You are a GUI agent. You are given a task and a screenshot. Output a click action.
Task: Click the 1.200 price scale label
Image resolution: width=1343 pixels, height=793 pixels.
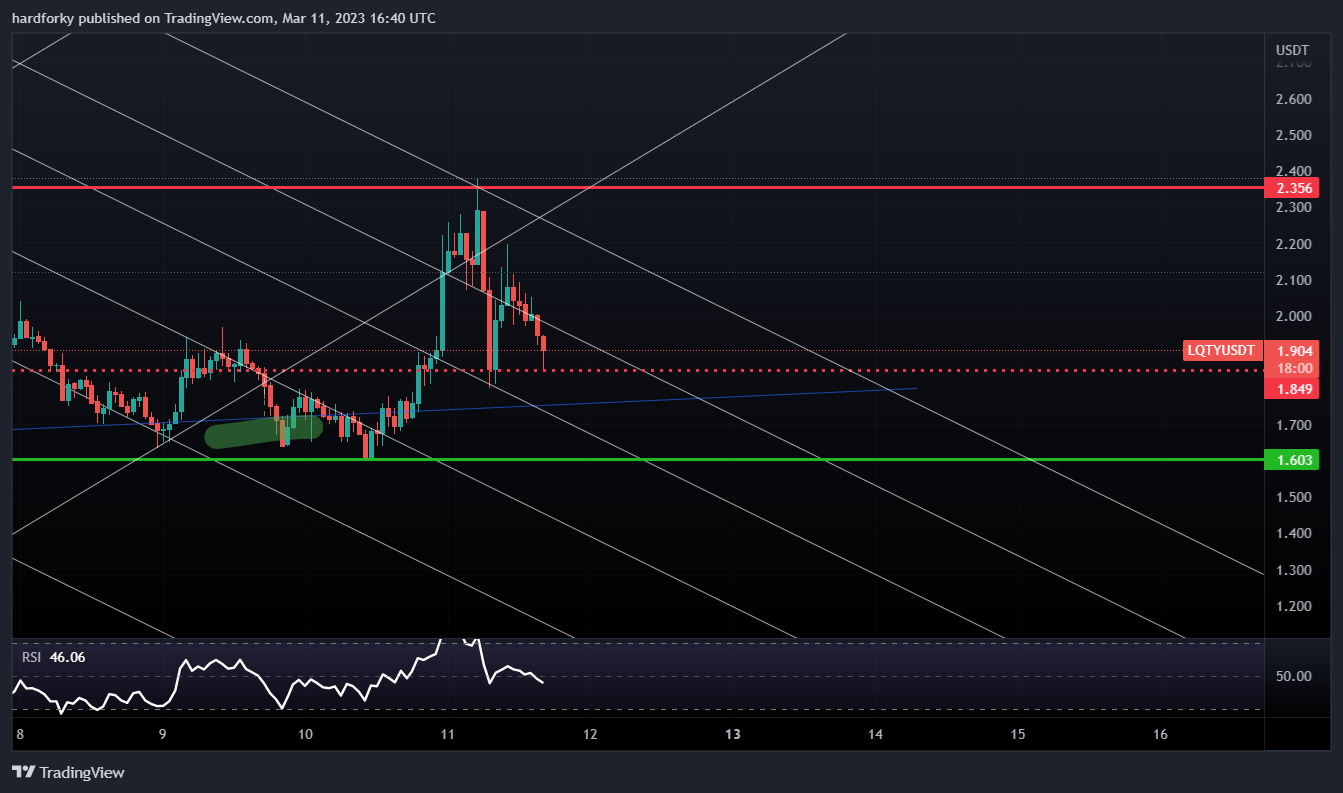(x=1294, y=606)
